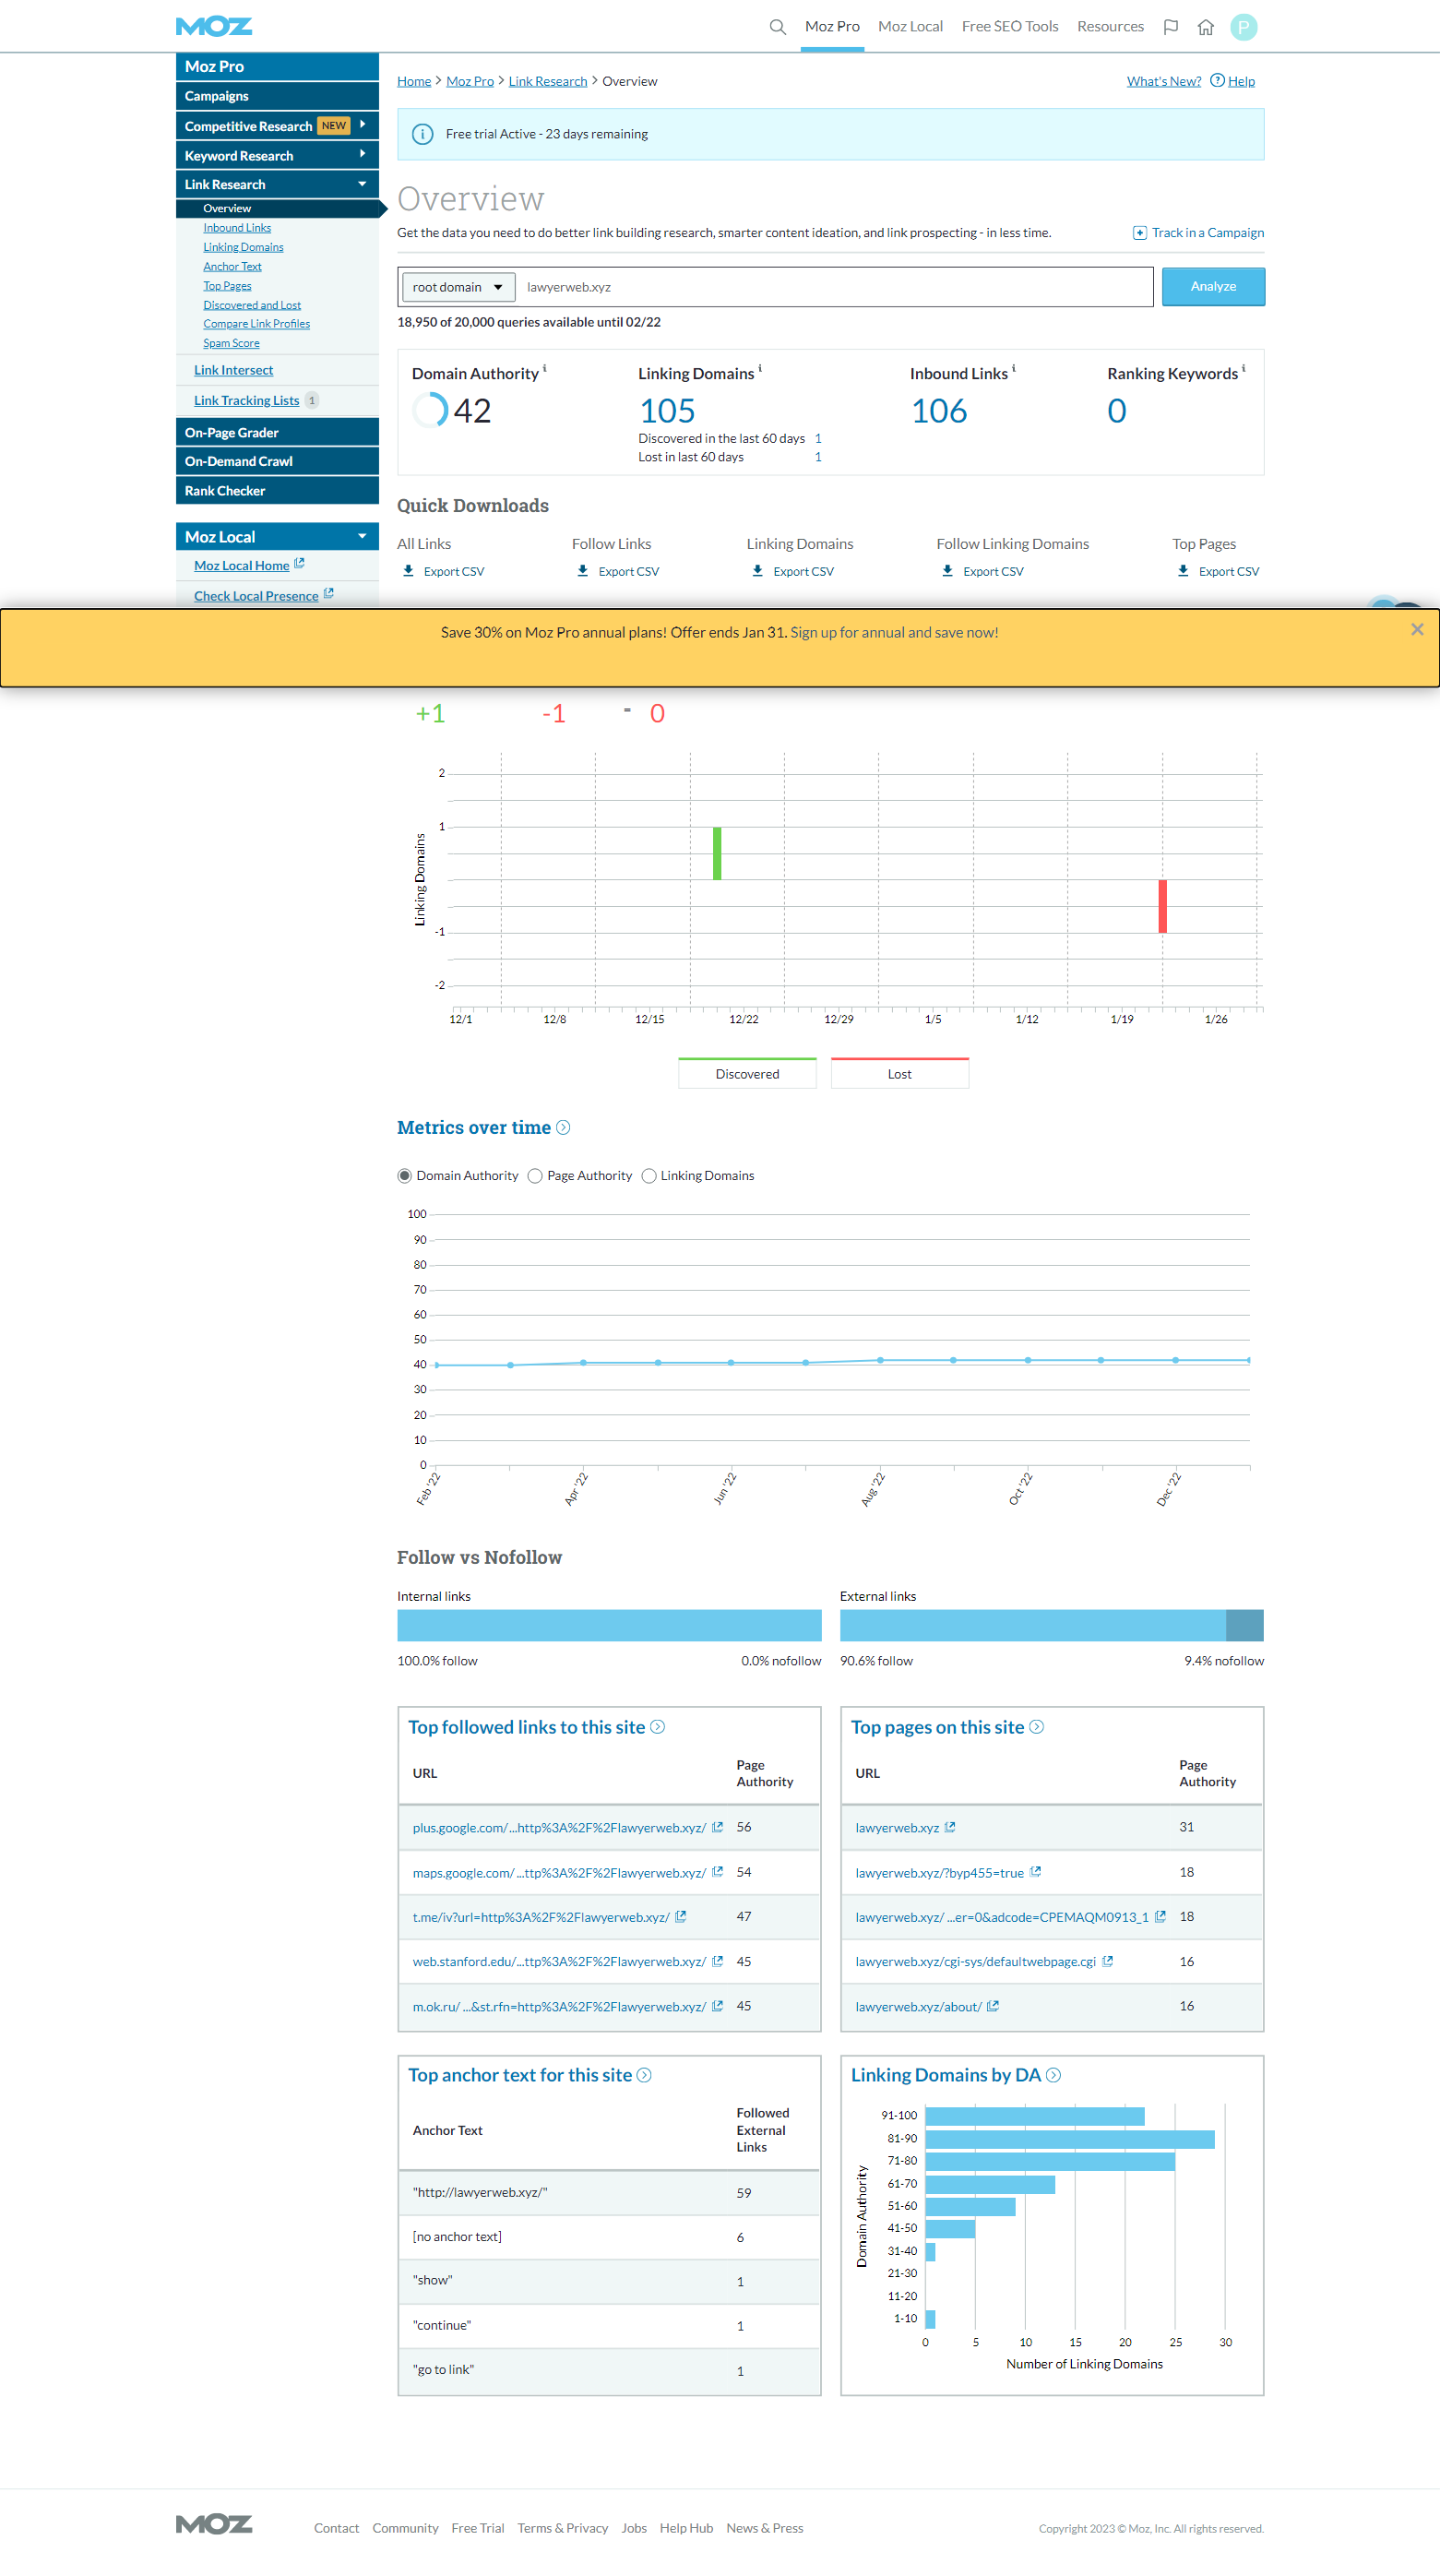
Task: Click What's New? link
Action: tap(1163, 81)
